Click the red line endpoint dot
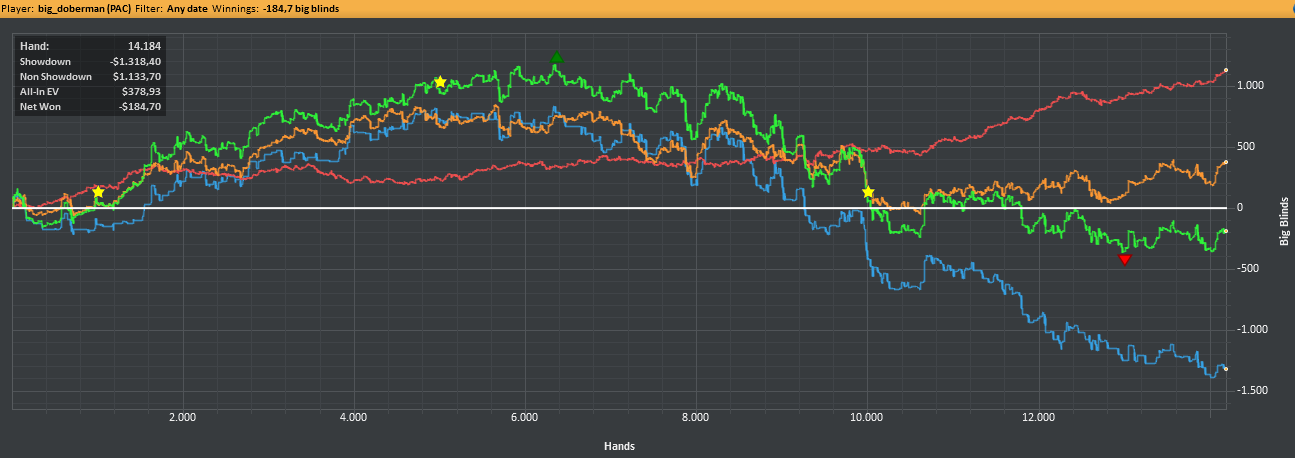Viewport: 1295px width, 459px height. tap(1226, 70)
